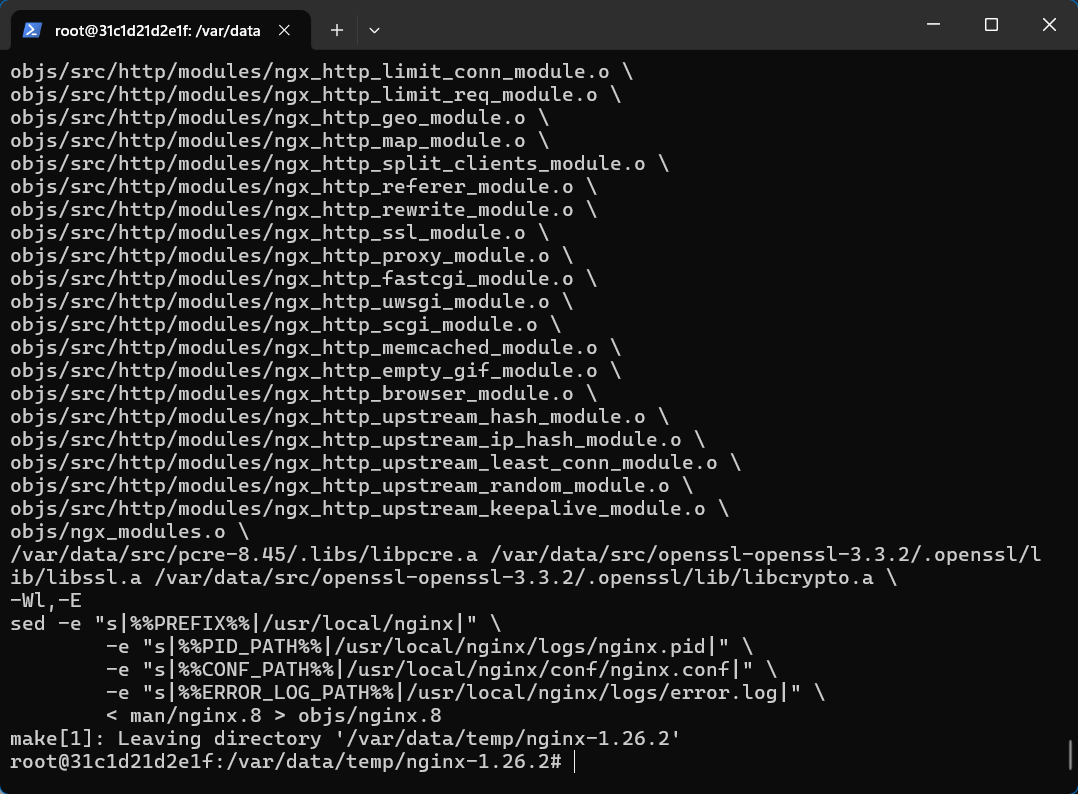Close the root@31c1d21d2e1f tab
1078x794 pixels.
pos(284,30)
